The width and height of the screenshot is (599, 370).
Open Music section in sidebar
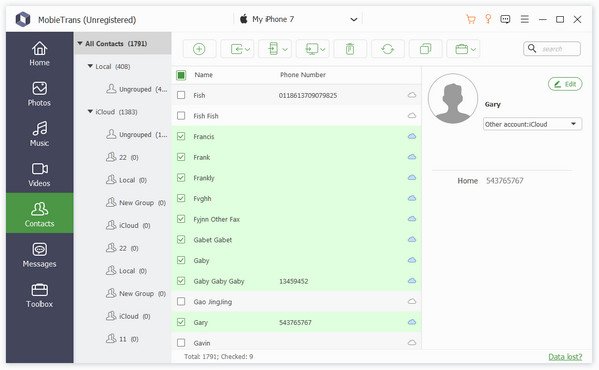coord(40,134)
